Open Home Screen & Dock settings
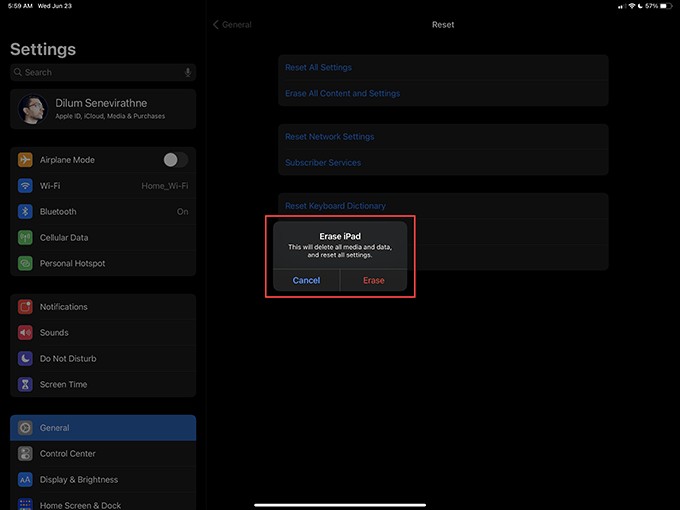The width and height of the screenshot is (680, 510). (103, 502)
